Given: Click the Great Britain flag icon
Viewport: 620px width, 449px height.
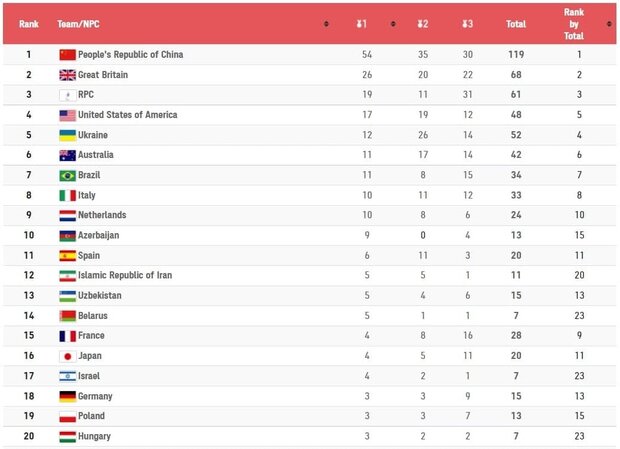Looking at the screenshot, I should pos(67,75).
